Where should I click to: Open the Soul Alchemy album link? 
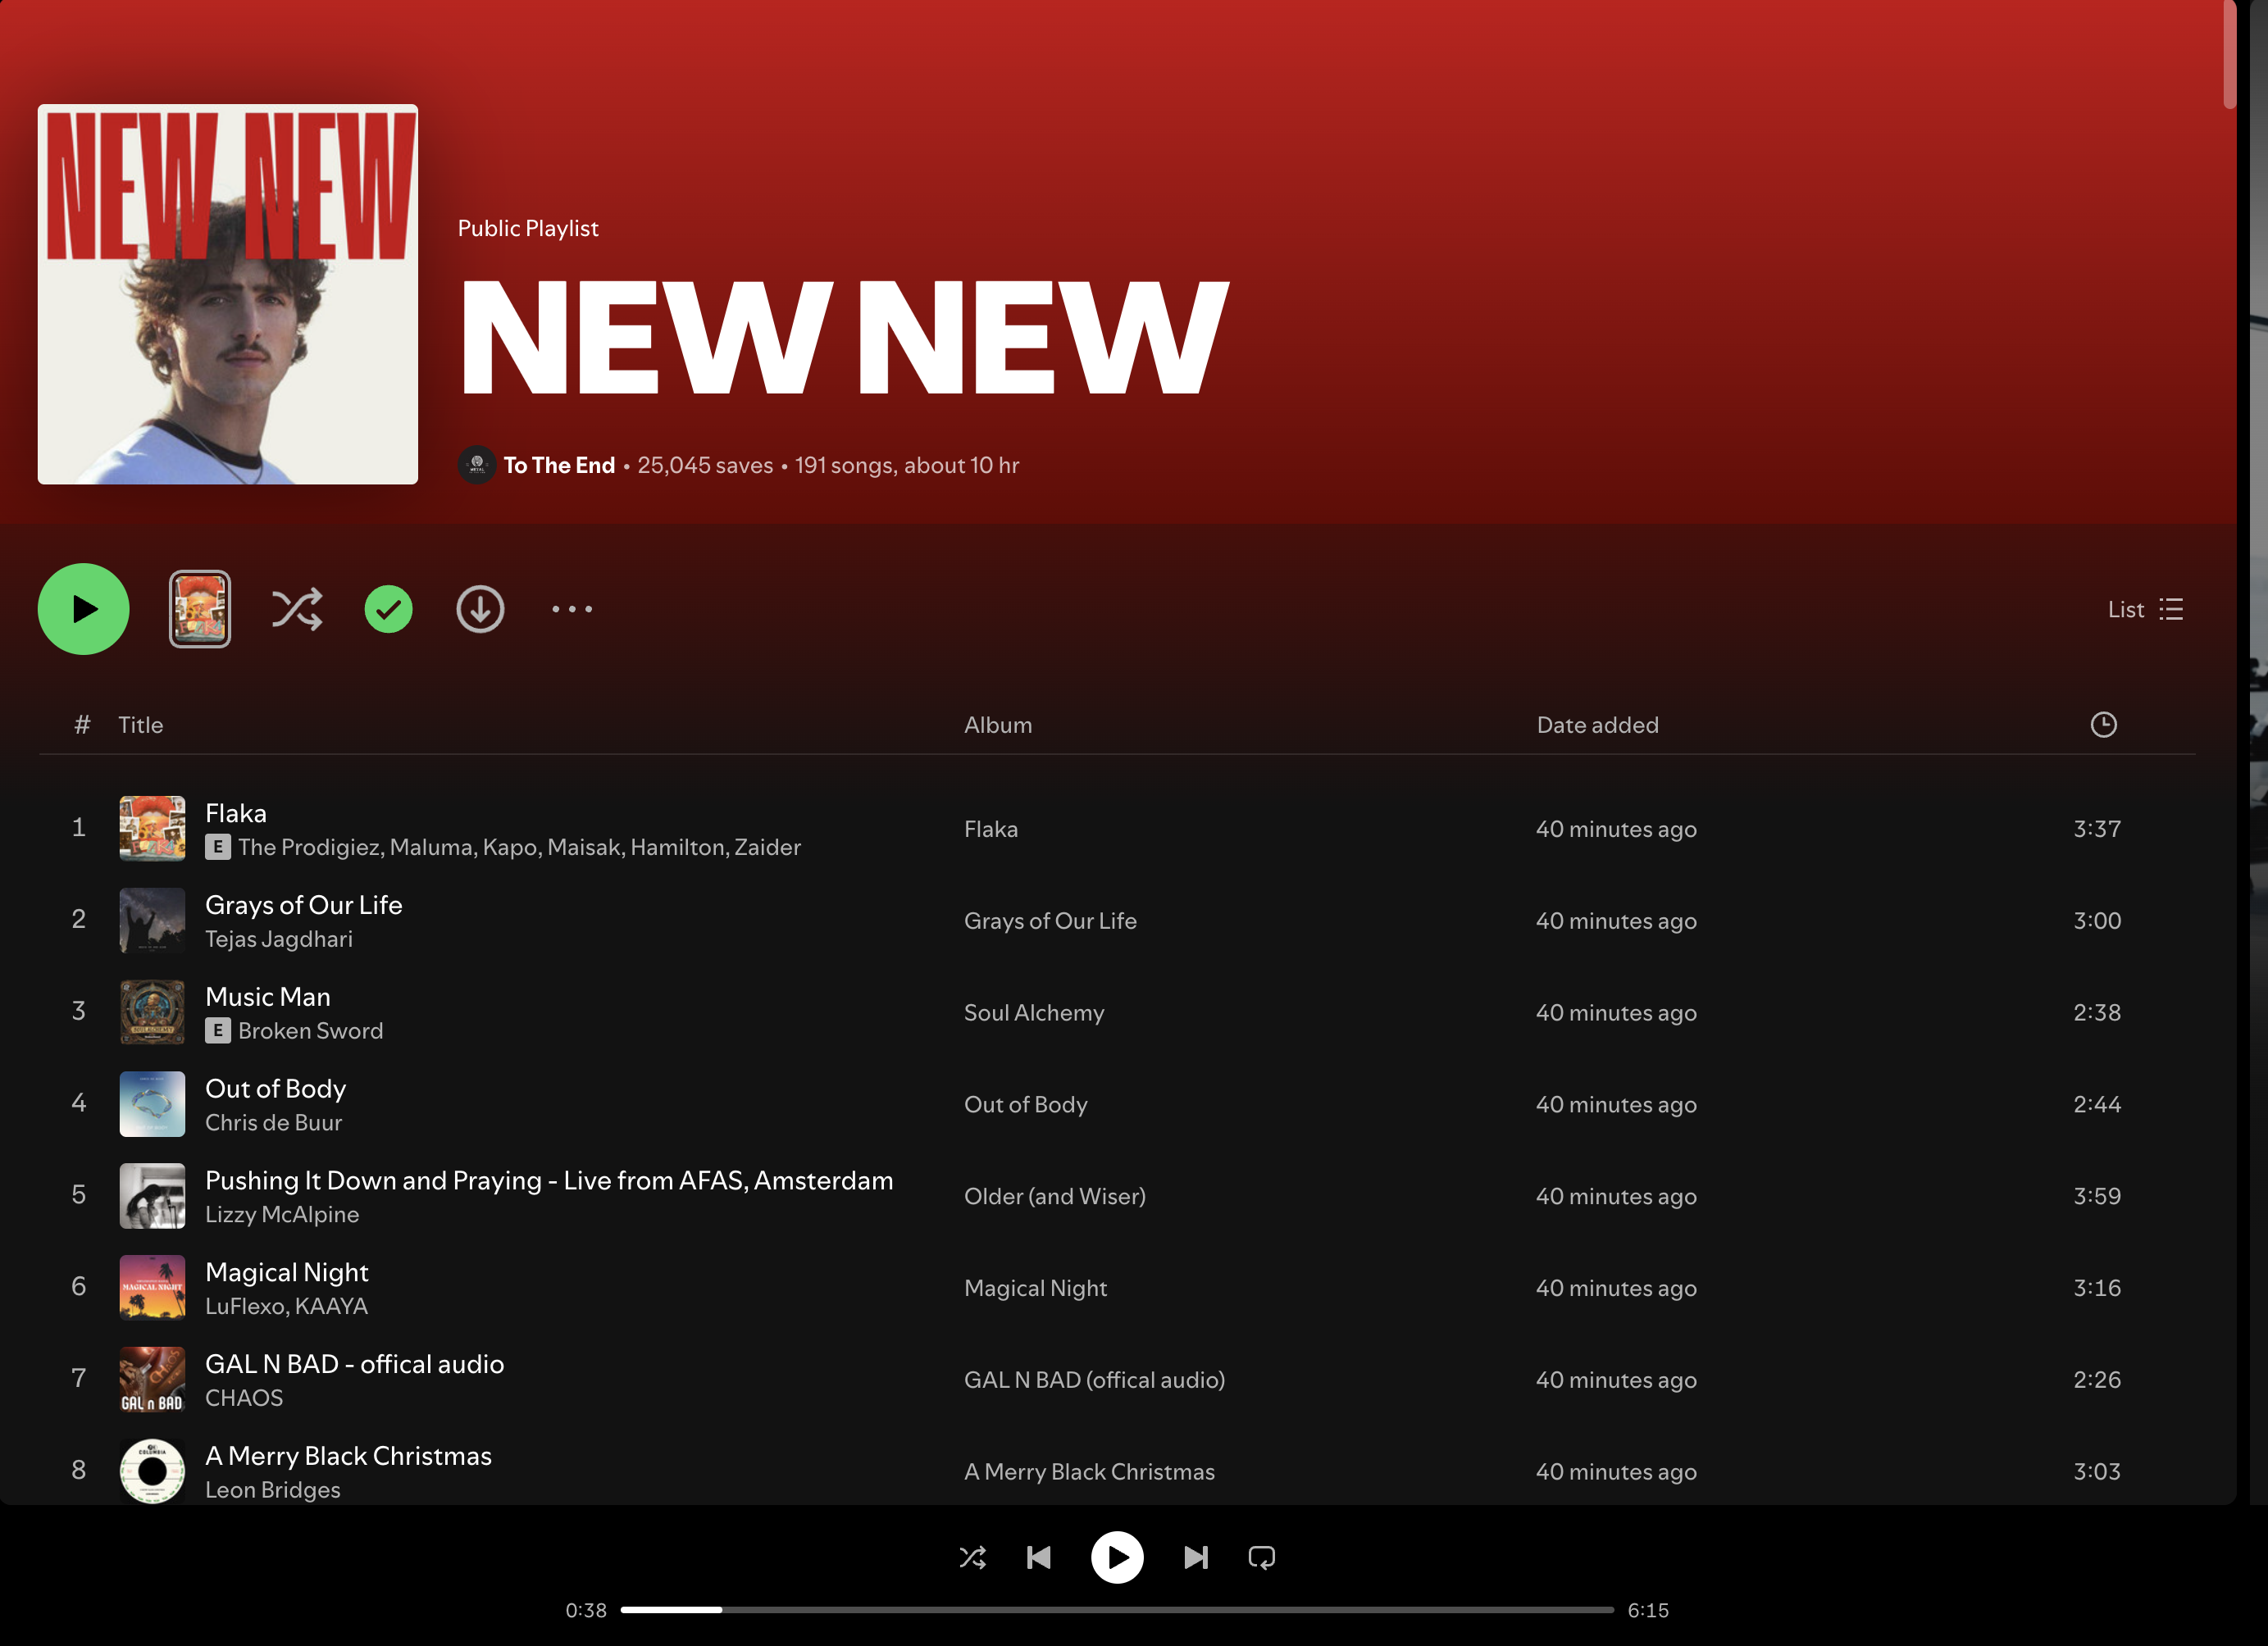(1033, 1012)
